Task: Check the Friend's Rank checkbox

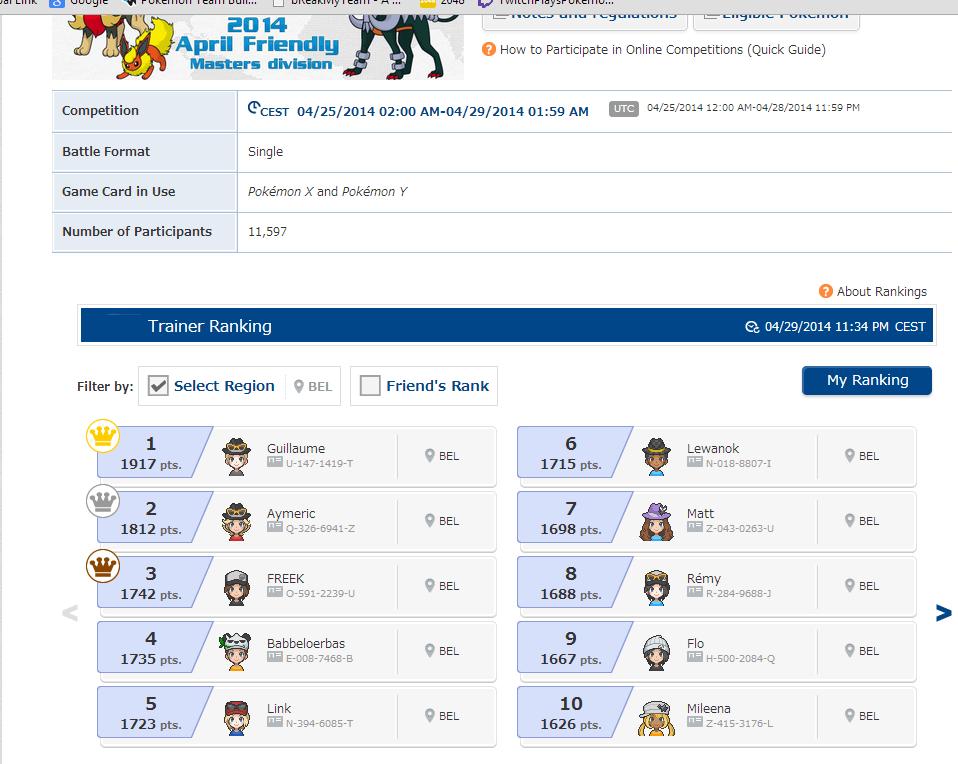Action: (370, 386)
